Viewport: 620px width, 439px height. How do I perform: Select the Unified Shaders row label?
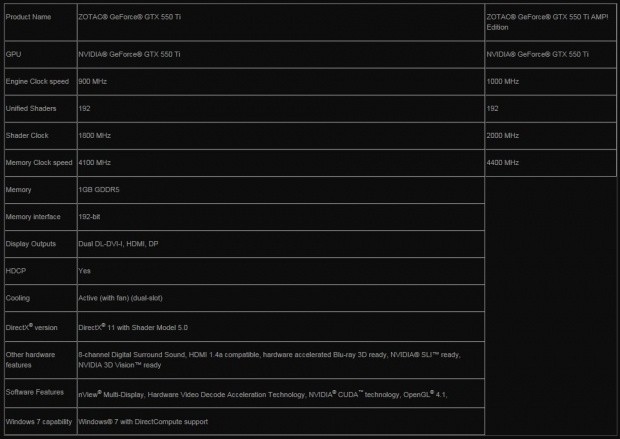(31, 108)
